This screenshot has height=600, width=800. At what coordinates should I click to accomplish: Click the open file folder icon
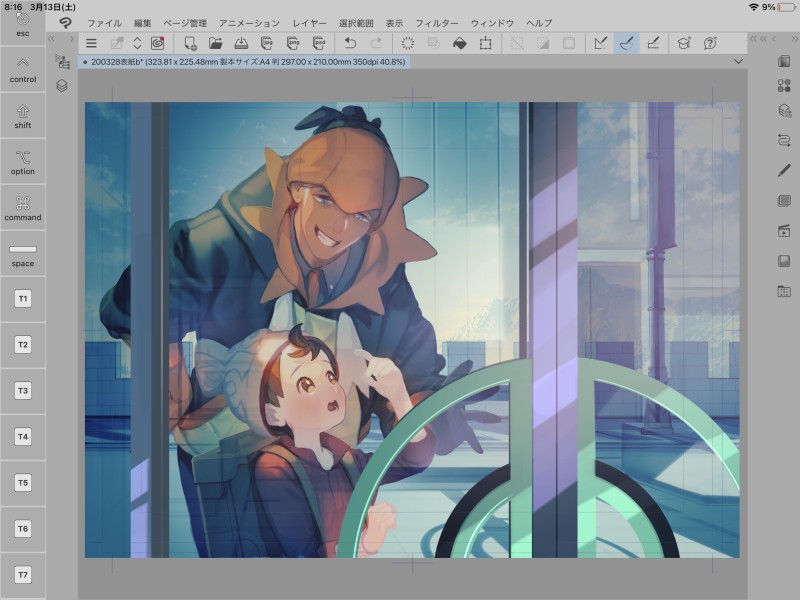click(x=216, y=43)
